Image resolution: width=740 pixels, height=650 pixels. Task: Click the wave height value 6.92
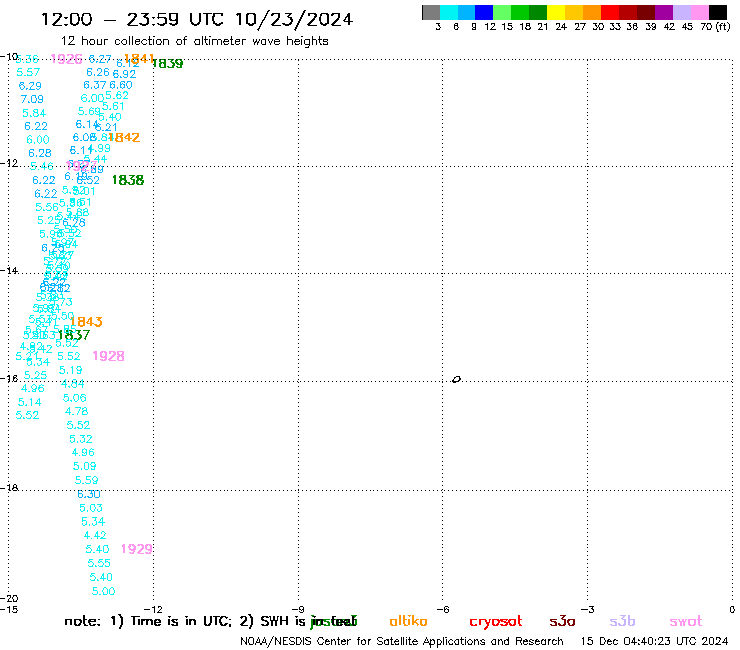tap(125, 74)
